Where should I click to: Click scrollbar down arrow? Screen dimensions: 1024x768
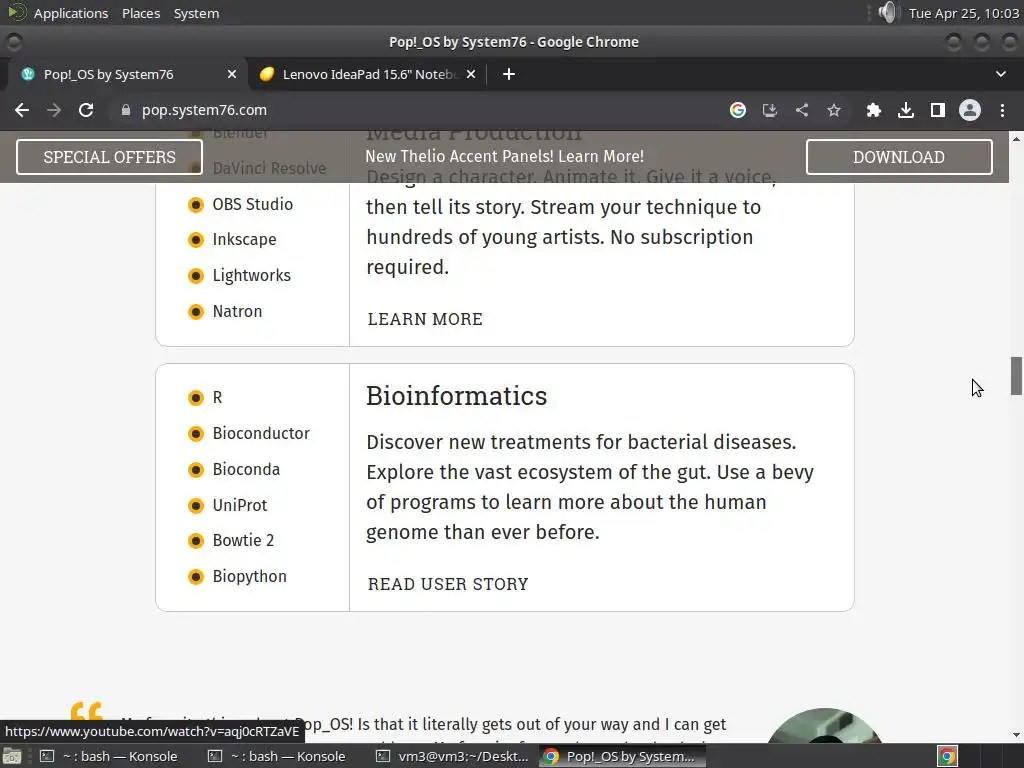(1016, 735)
